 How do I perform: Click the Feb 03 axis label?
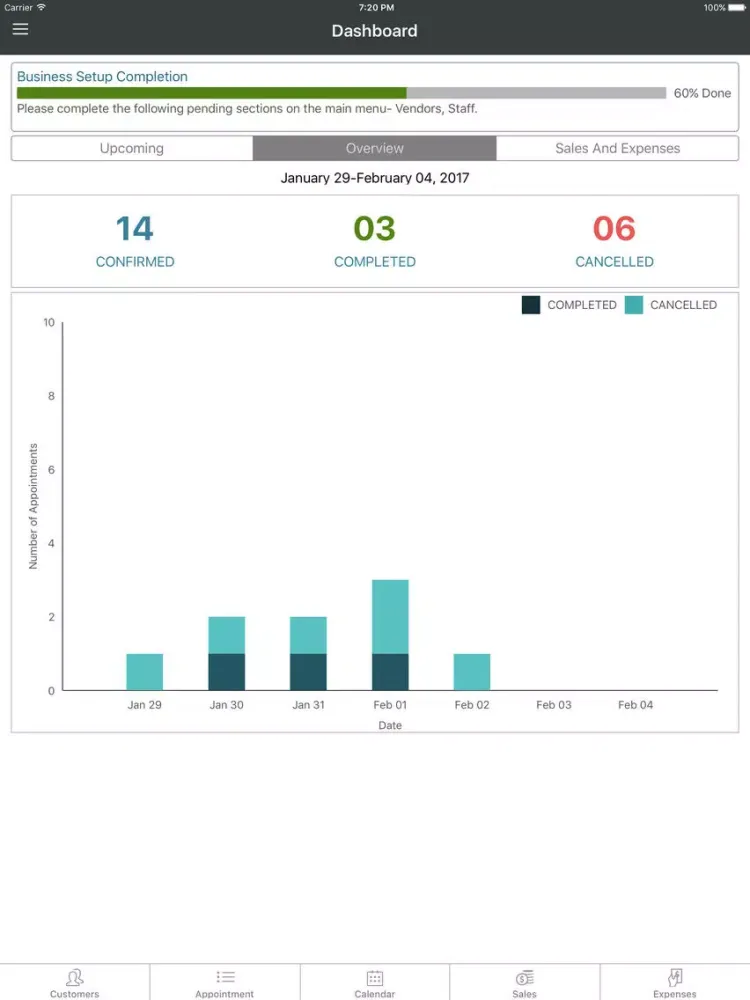point(554,705)
